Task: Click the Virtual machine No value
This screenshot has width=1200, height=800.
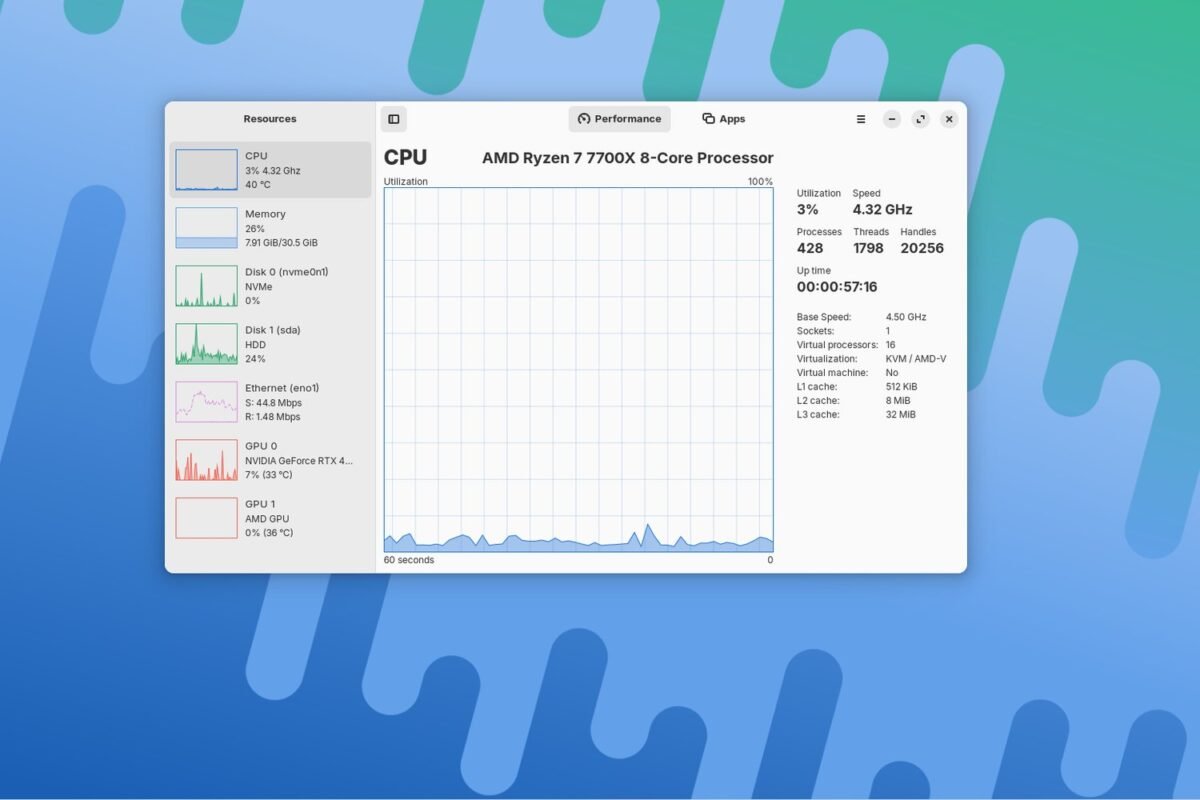Action: click(892, 373)
